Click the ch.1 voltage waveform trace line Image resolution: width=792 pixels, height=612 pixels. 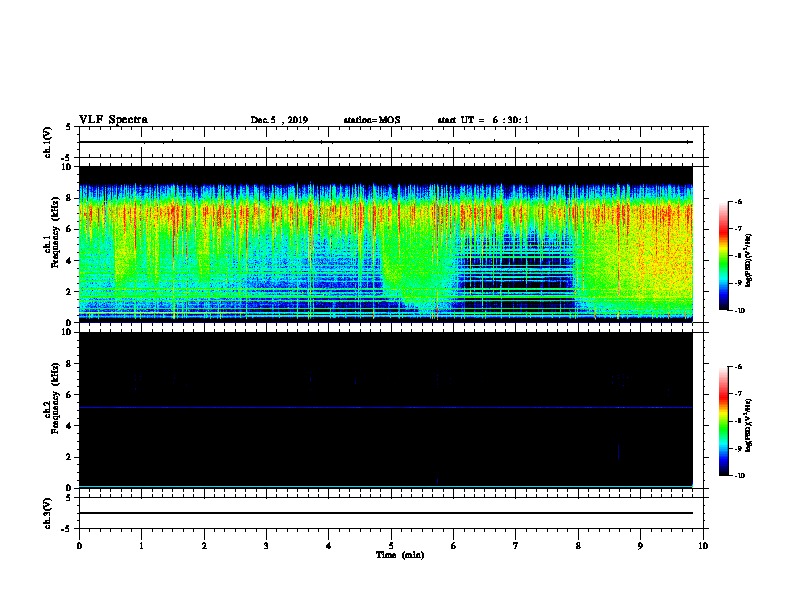[x=386, y=142]
